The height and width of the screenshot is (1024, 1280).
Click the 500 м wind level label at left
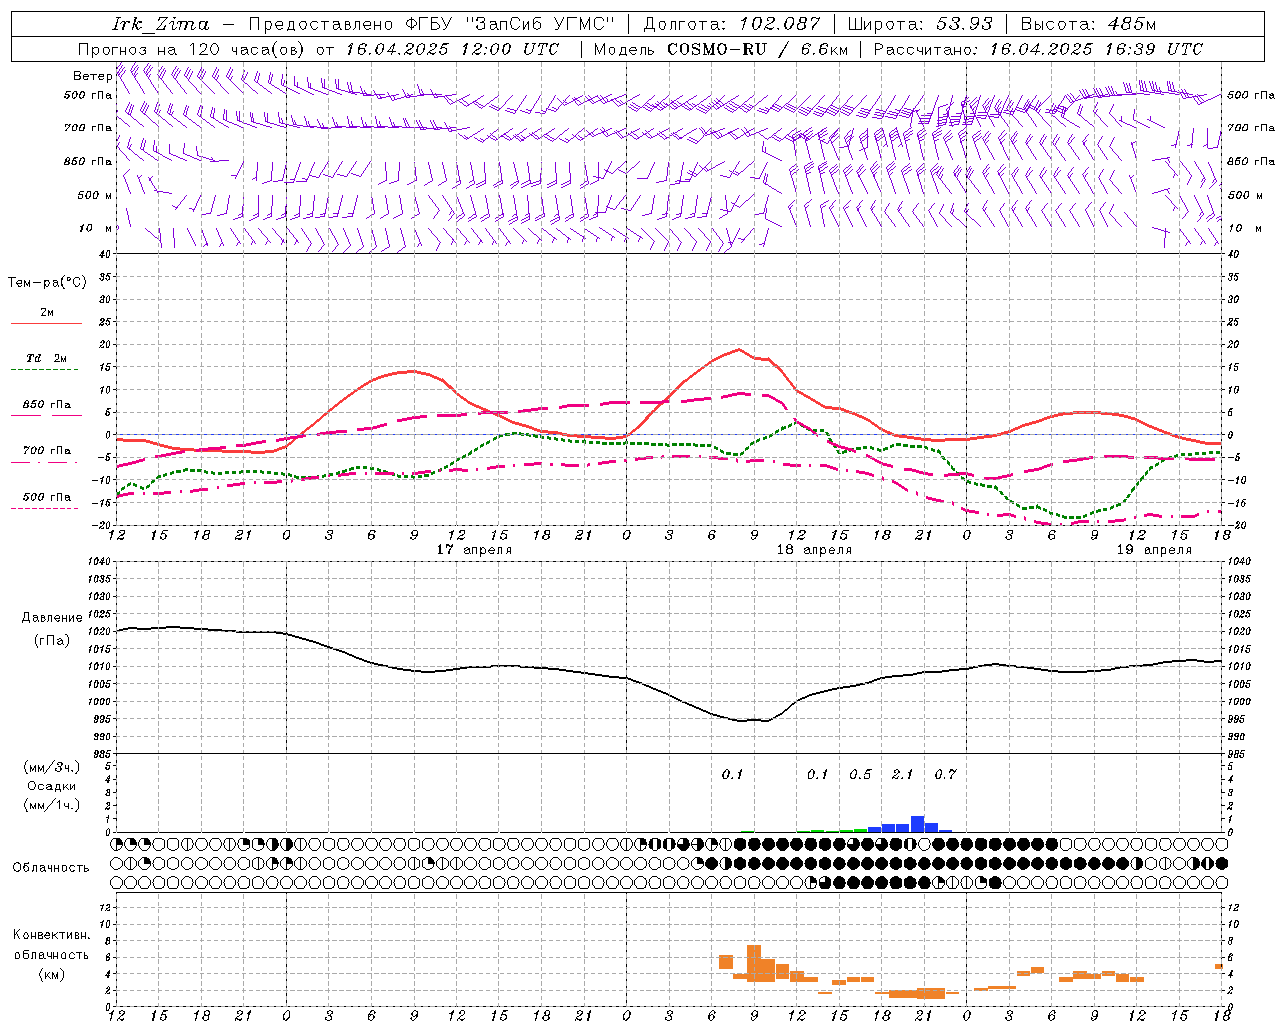[x=94, y=195]
